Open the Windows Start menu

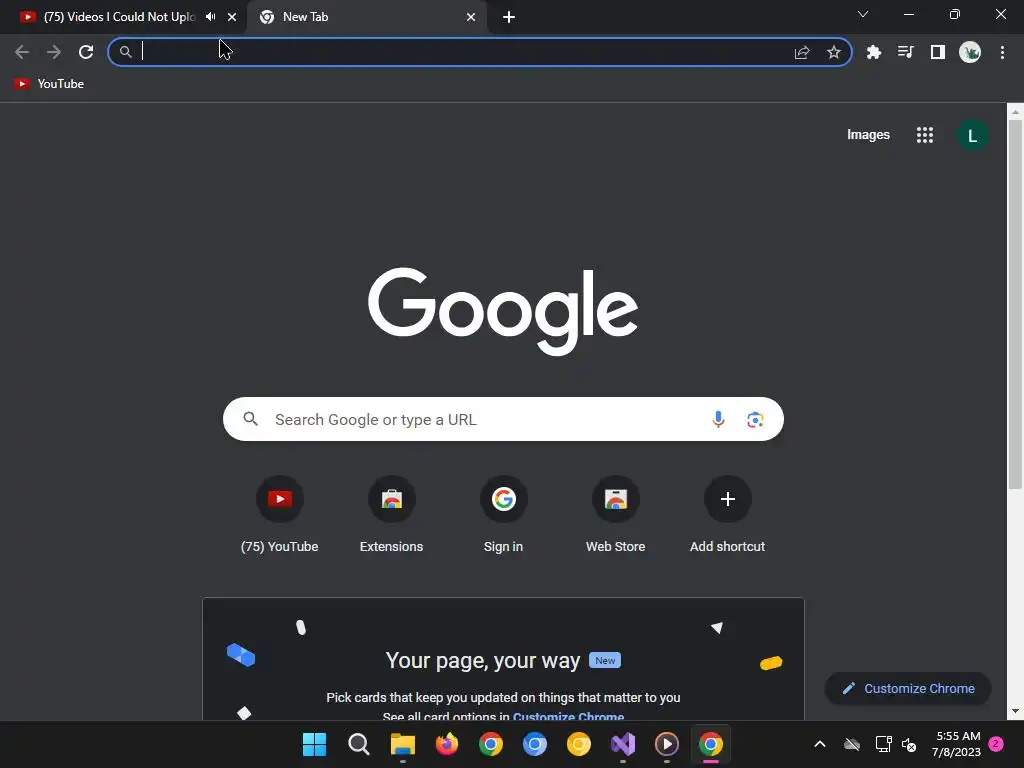[x=314, y=744]
